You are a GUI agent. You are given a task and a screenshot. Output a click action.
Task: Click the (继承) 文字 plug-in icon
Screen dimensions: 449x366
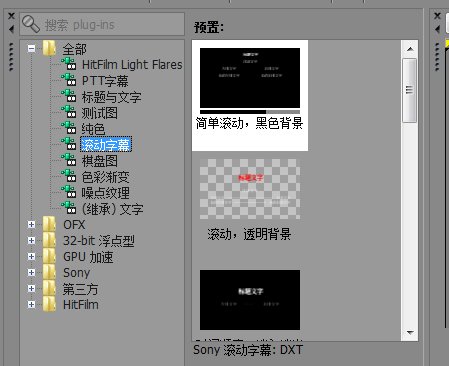(69, 208)
